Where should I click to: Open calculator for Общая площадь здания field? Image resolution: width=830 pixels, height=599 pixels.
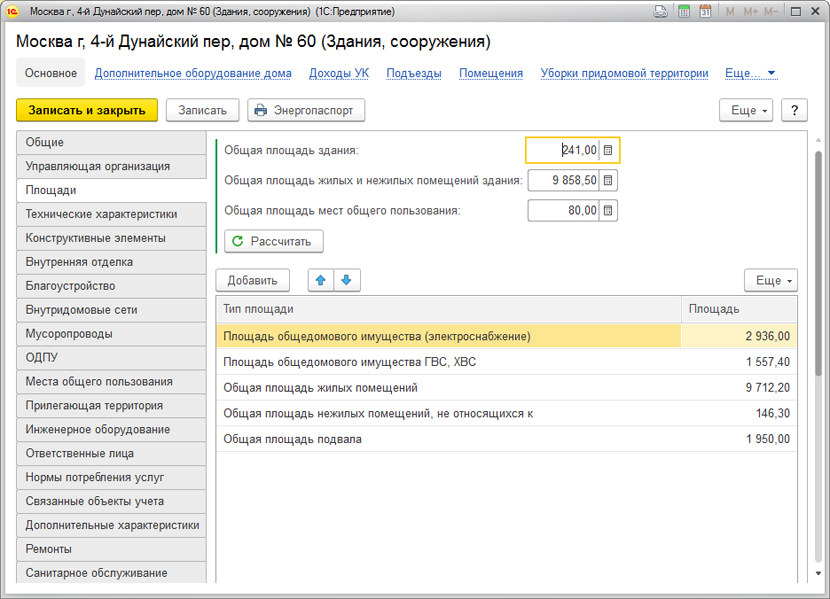tap(609, 150)
